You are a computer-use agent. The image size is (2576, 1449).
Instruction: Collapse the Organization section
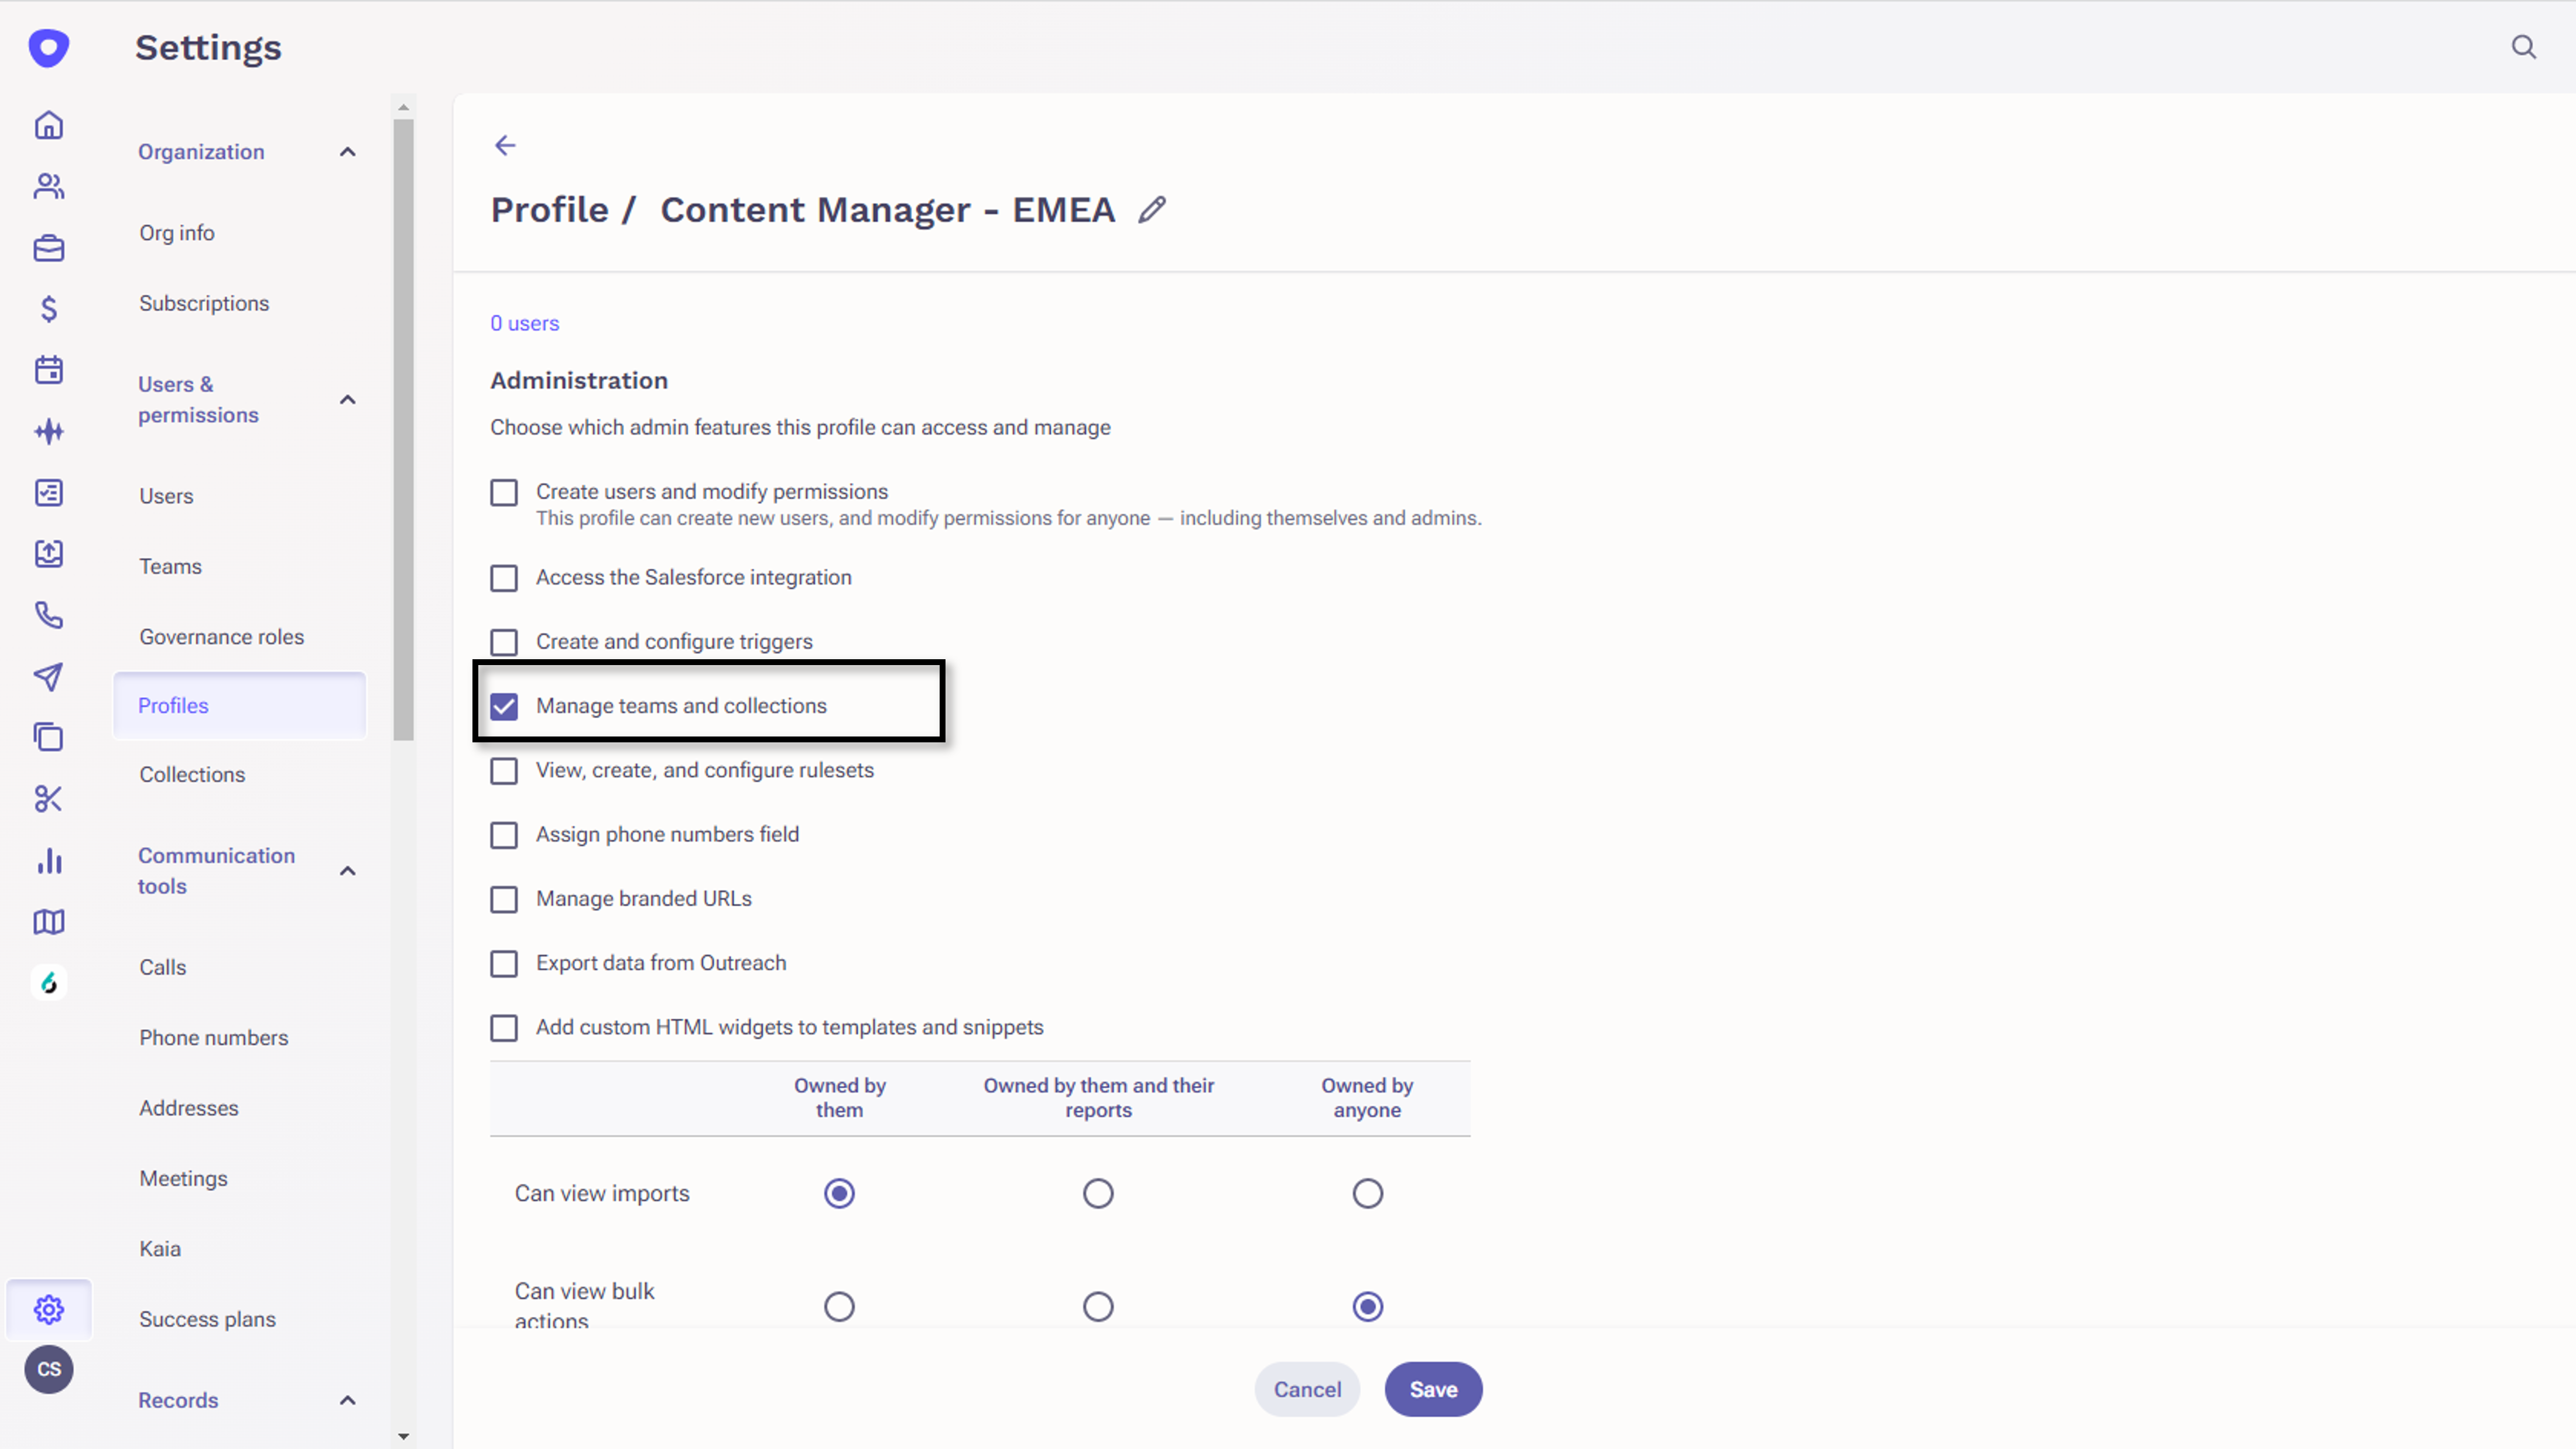pyautogui.click(x=347, y=151)
